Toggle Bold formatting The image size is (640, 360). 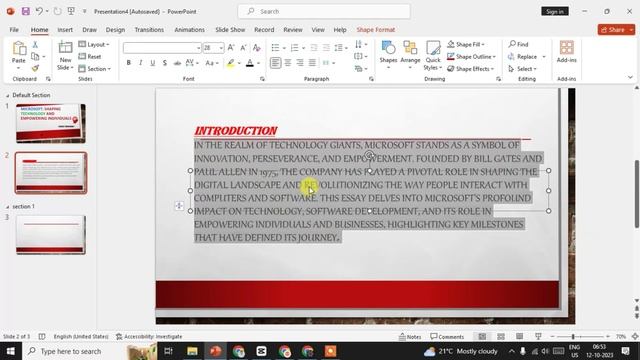(129, 63)
